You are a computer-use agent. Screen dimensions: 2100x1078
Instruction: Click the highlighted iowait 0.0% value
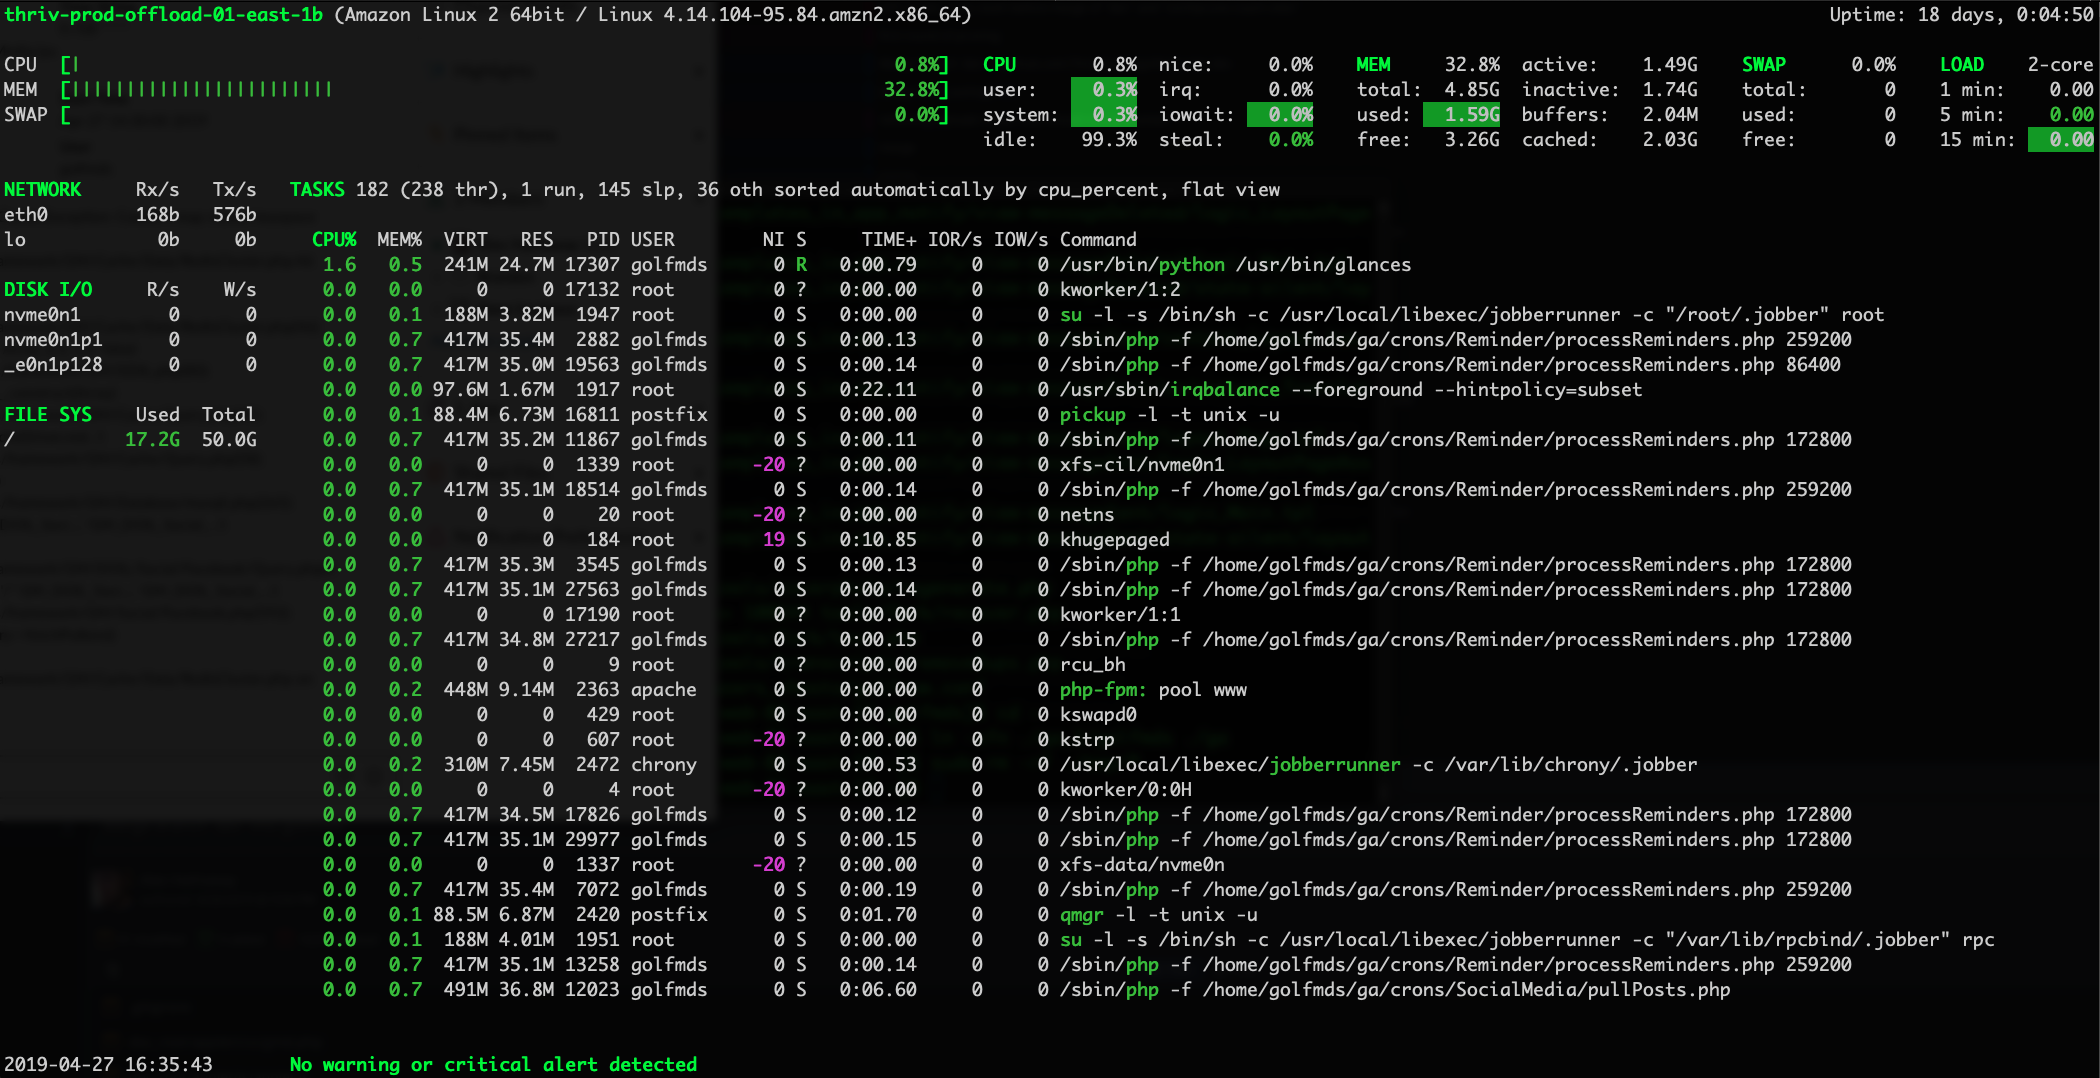click(1280, 114)
